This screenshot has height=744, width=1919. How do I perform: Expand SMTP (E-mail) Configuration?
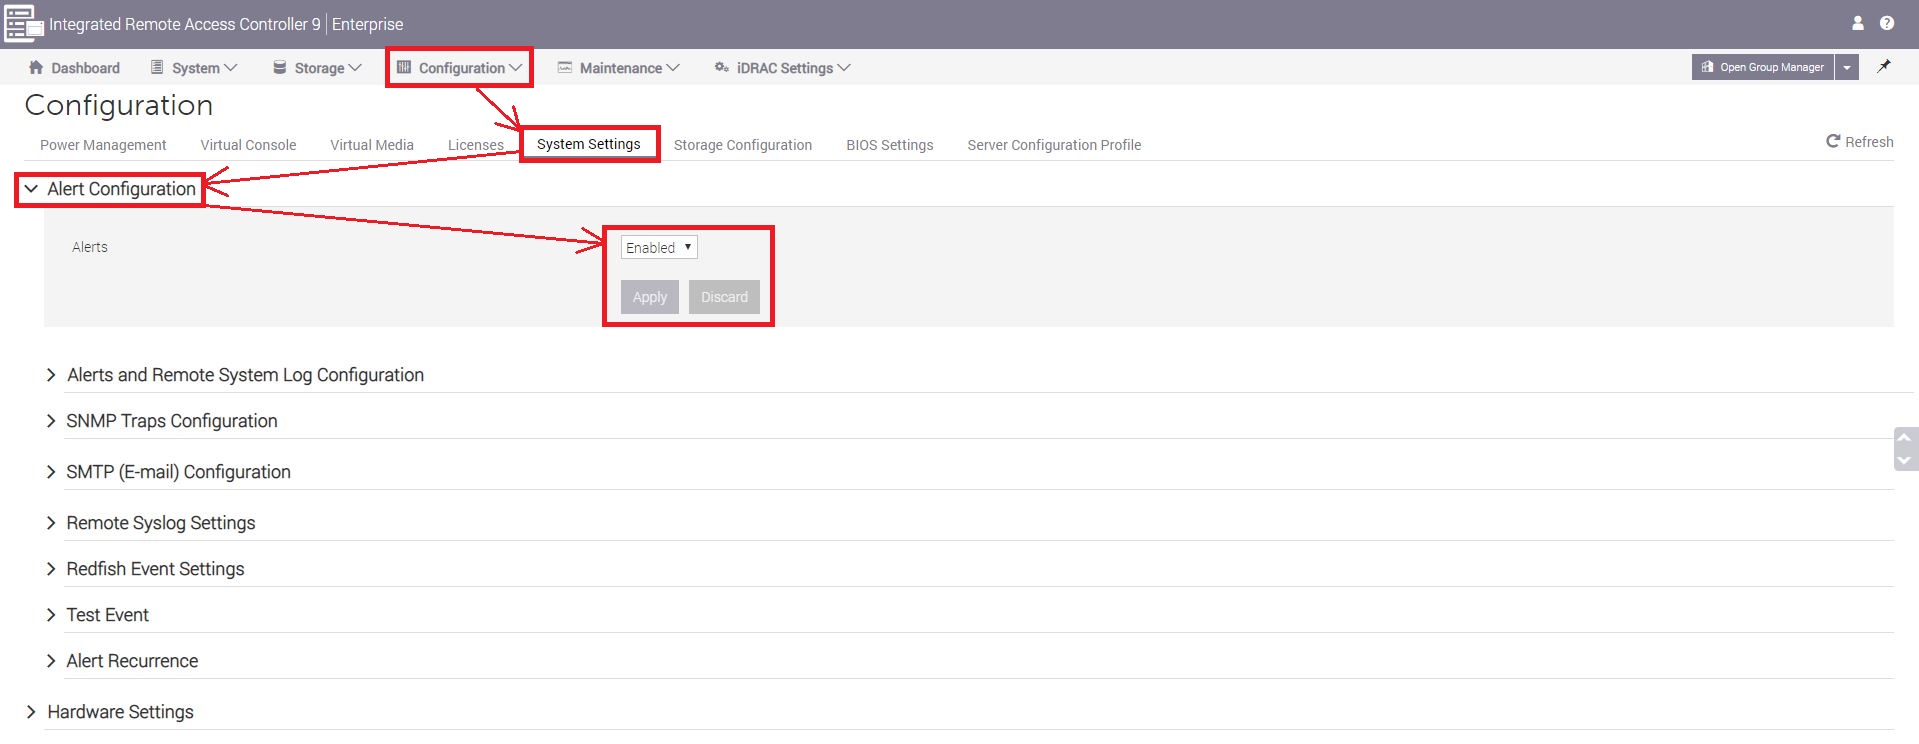168,472
